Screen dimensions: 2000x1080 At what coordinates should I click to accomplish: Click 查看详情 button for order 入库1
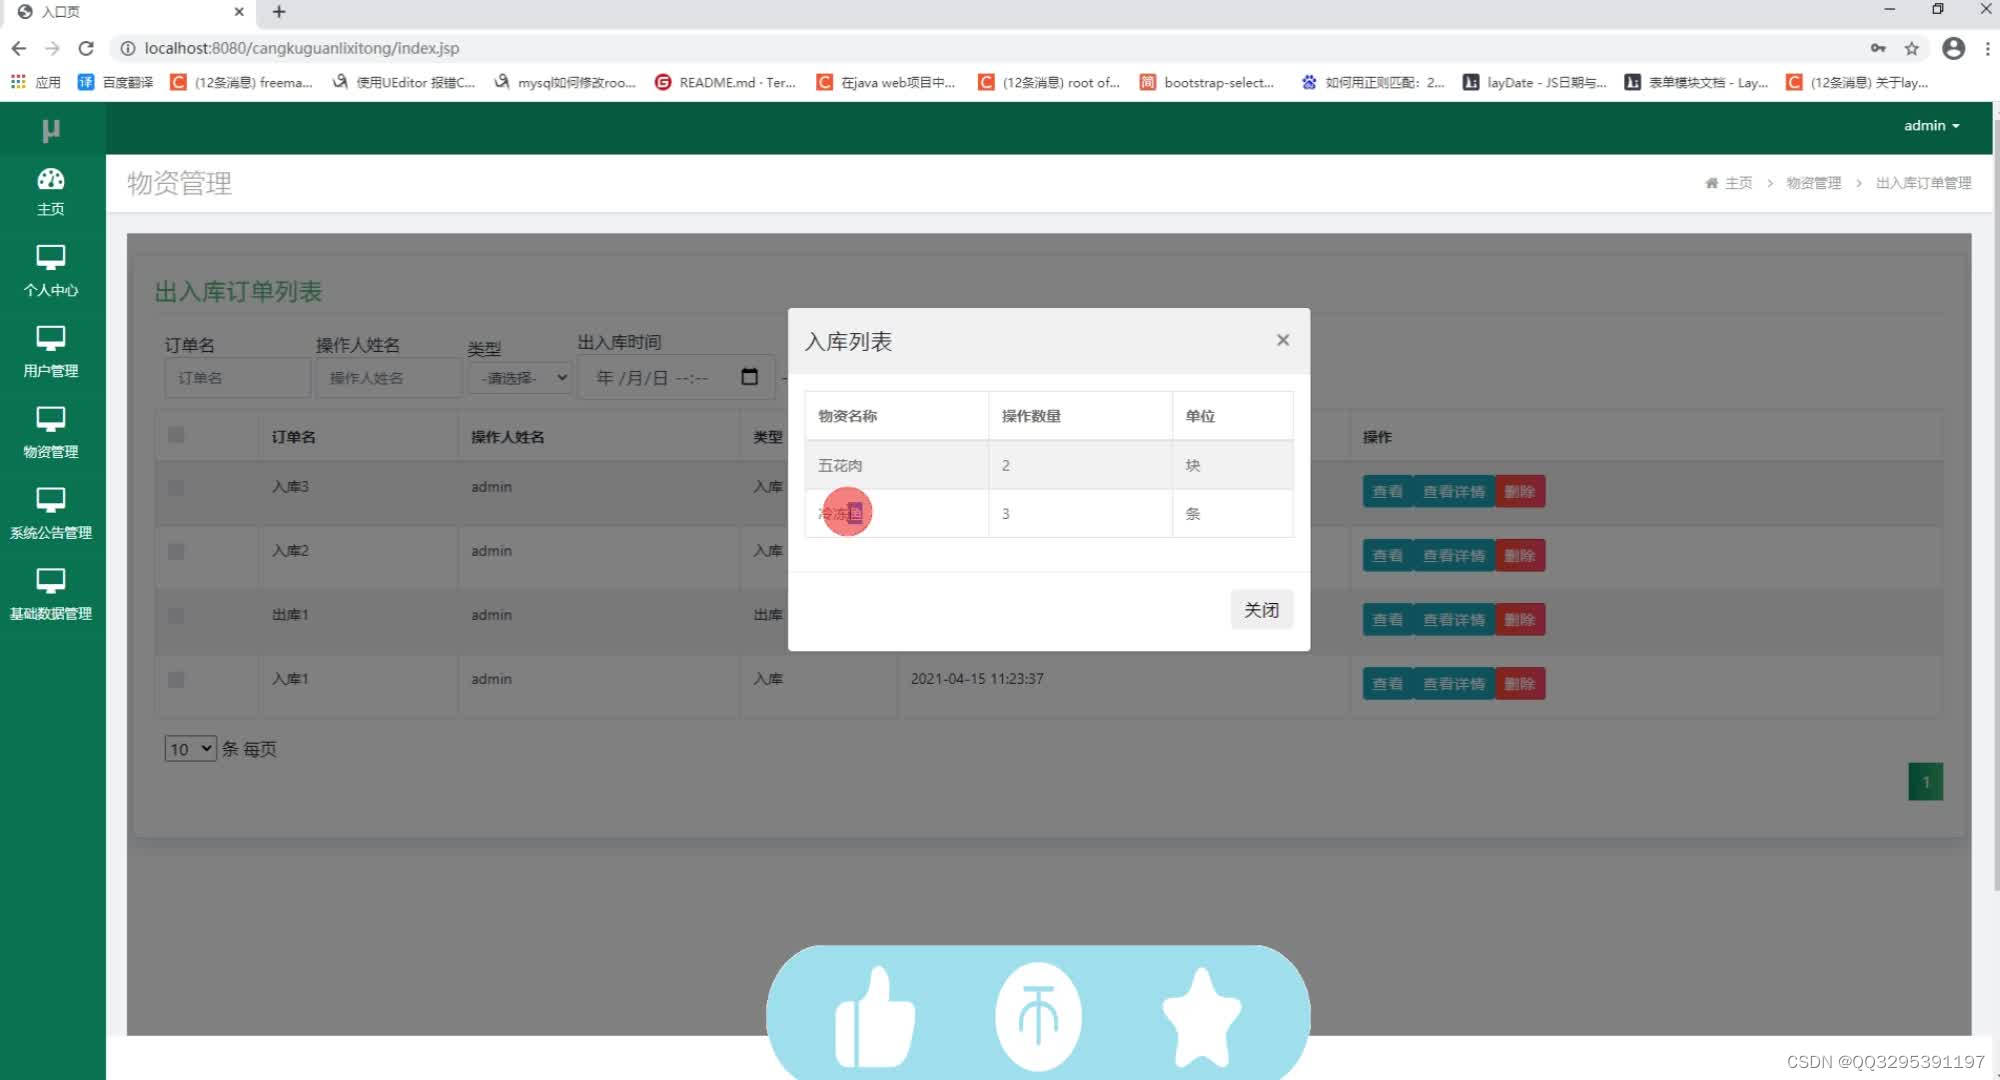(x=1453, y=683)
